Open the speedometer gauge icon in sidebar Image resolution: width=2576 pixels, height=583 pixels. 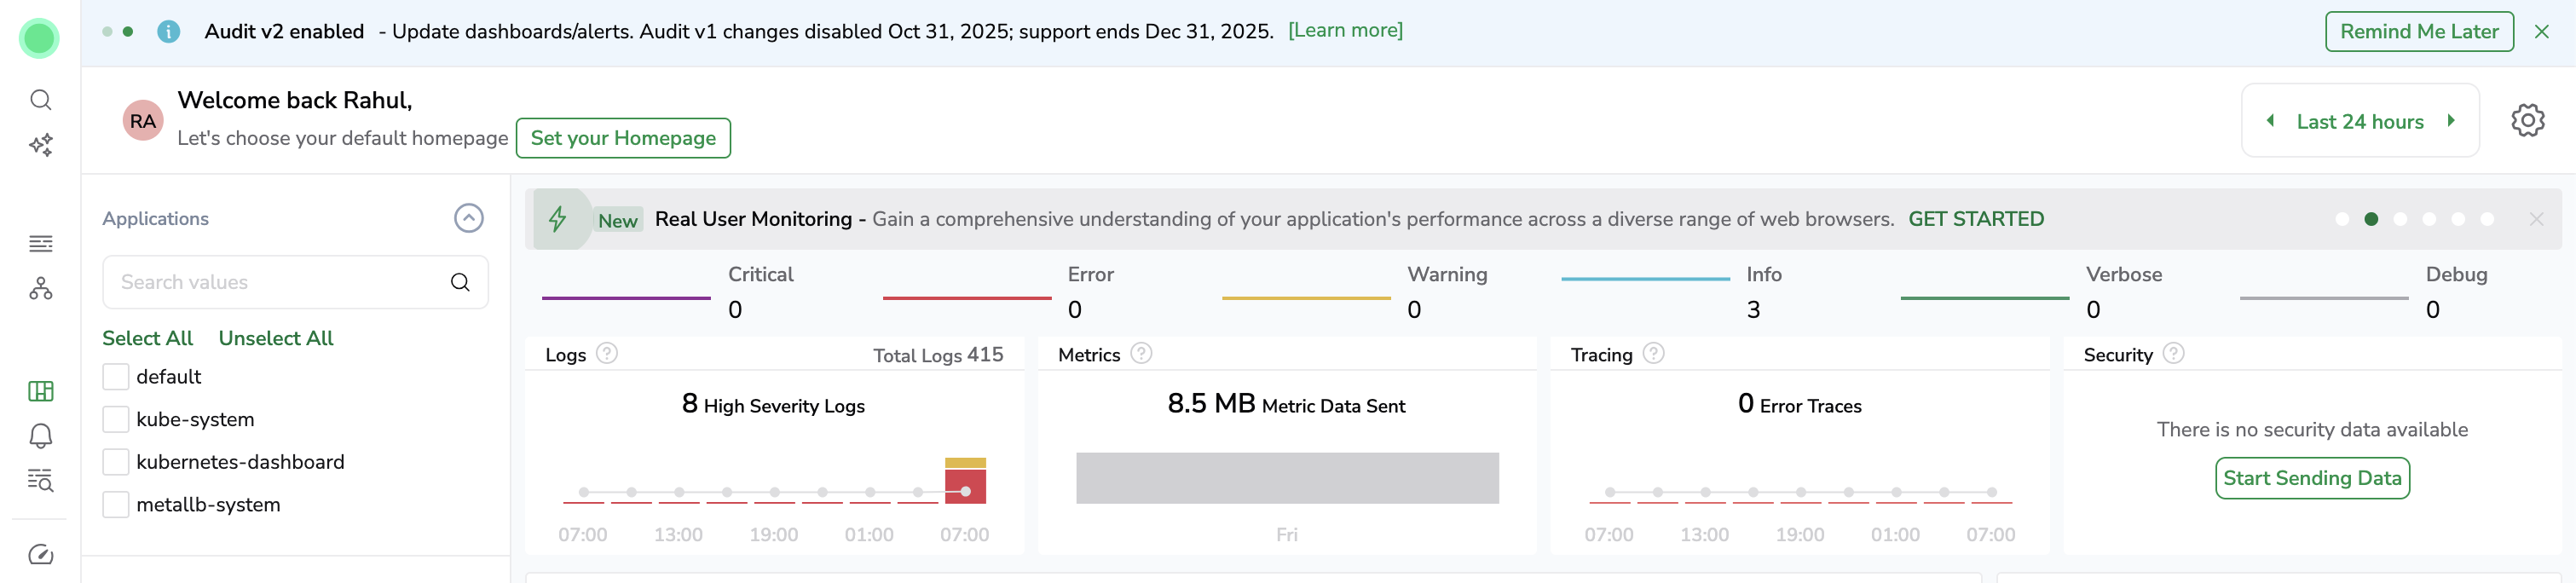pyautogui.click(x=41, y=555)
